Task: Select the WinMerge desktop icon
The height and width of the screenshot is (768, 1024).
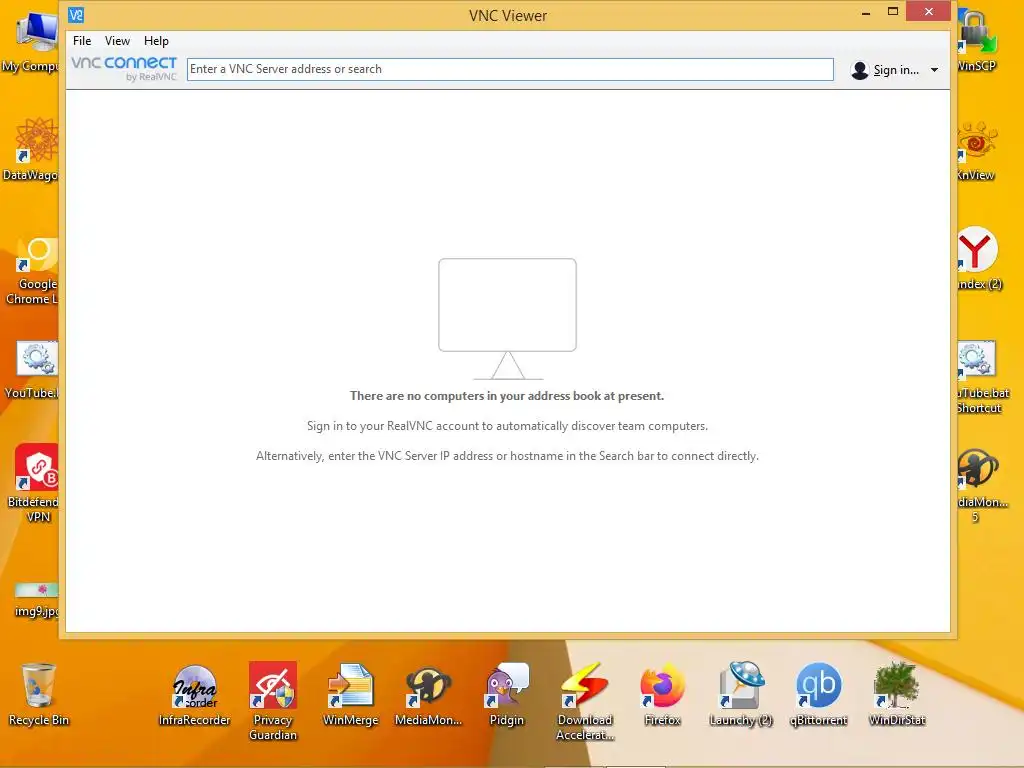Action: (x=351, y=694)
